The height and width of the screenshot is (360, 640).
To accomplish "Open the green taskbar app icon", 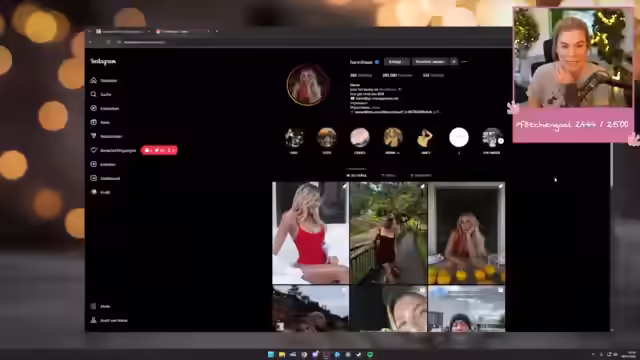I will 370,354.
